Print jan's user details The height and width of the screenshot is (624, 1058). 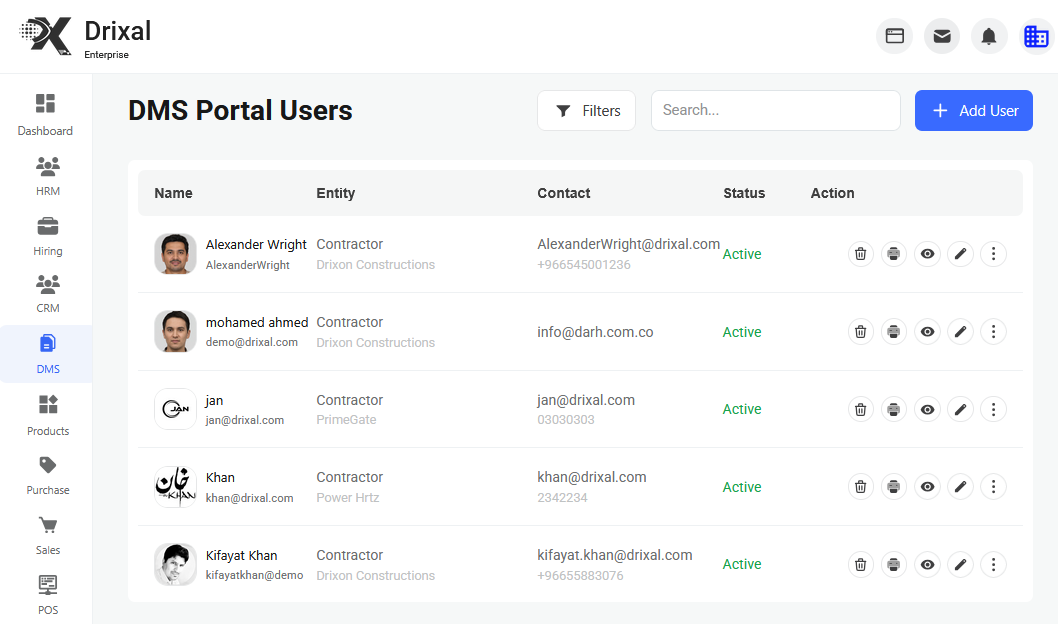click(x=893, y=409)
